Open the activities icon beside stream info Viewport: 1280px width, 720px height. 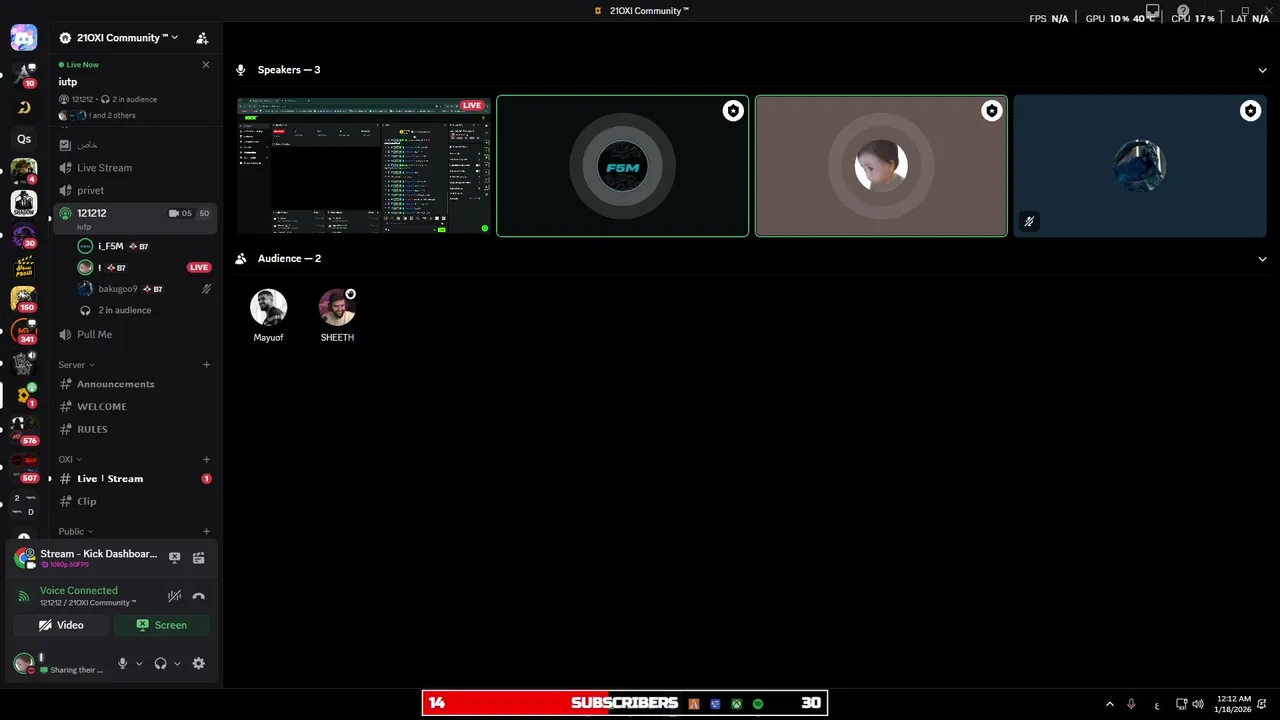pyautogui.click(x=199, y=558)
